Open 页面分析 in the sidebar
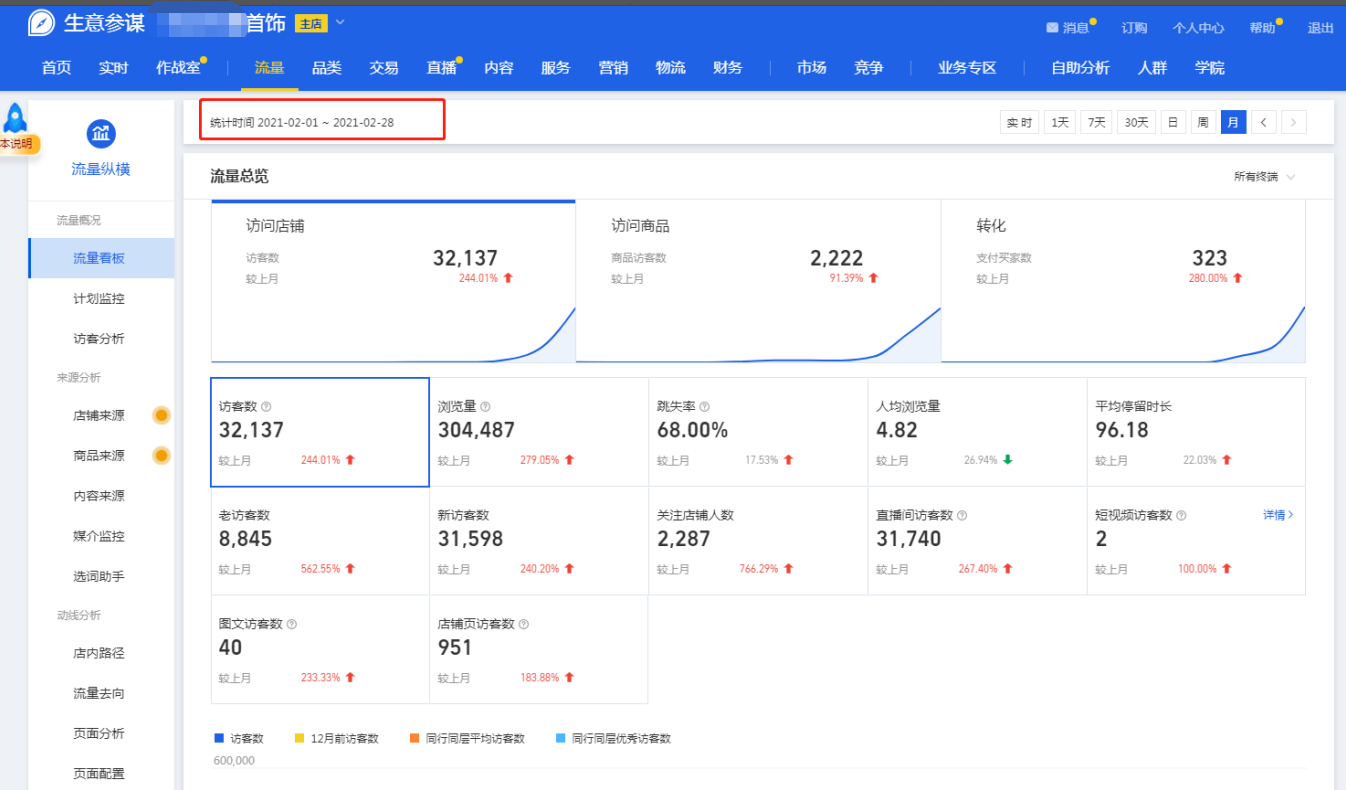 (x=99, y=733)
